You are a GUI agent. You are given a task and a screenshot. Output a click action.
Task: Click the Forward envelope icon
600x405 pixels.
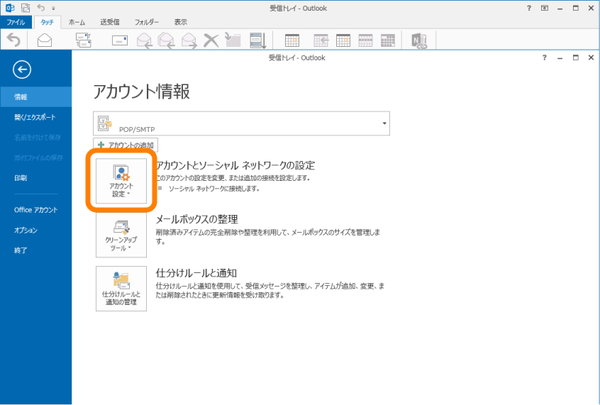189,40
